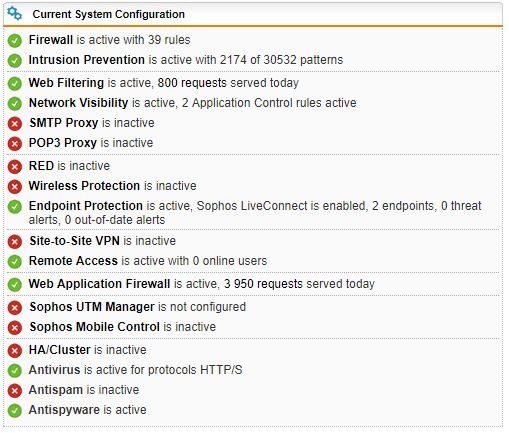Click the green check icon next to Firewall

click(x=15, y=41)
